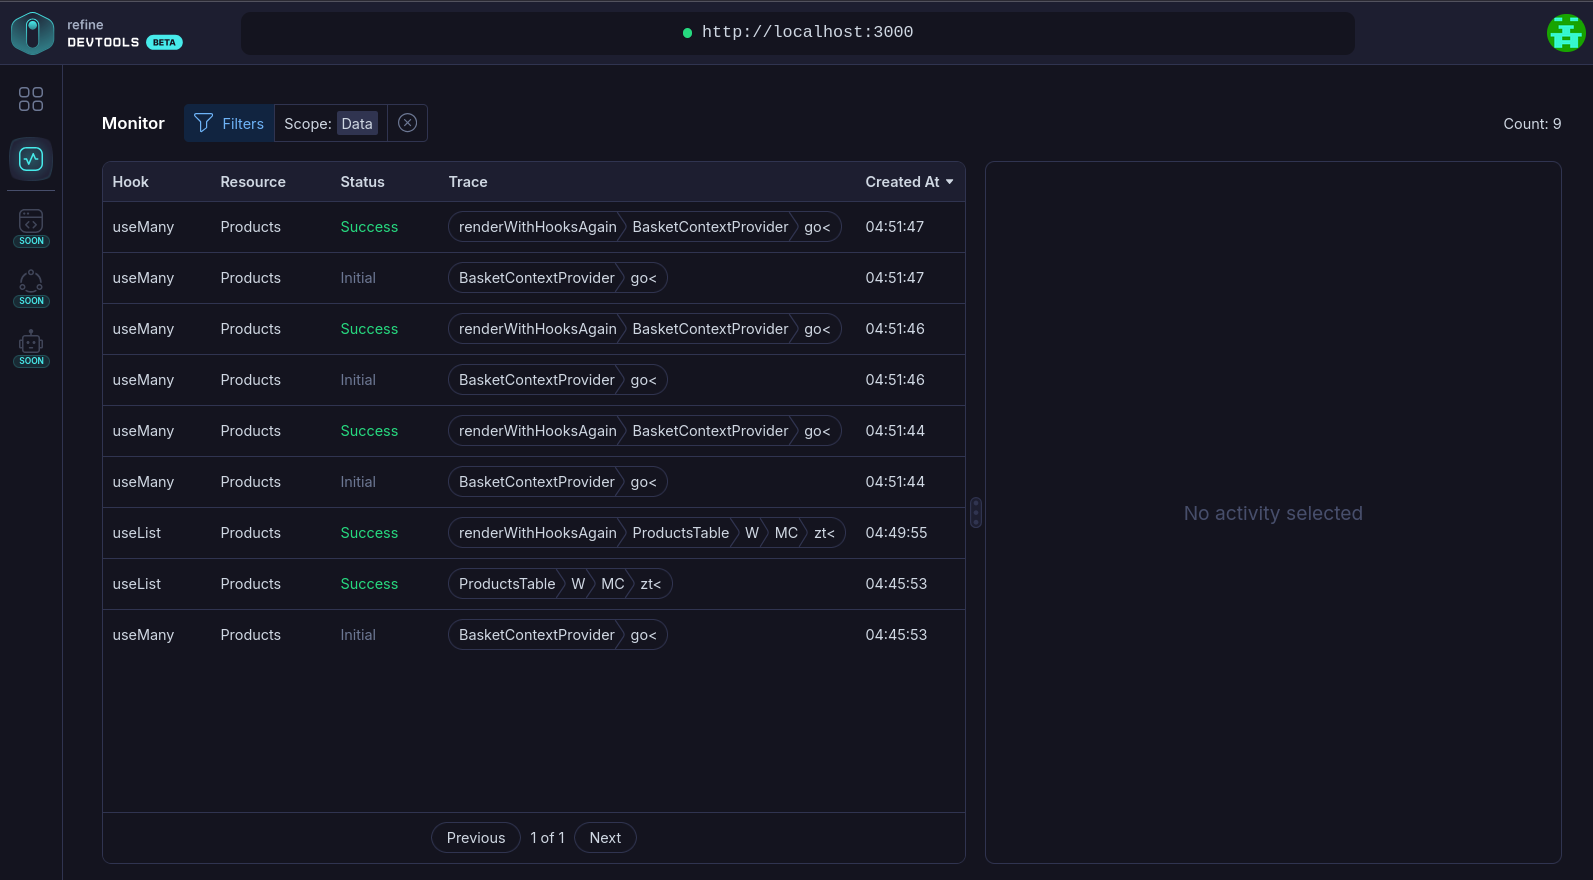Go to Previous page

click(x=476, y=838)
